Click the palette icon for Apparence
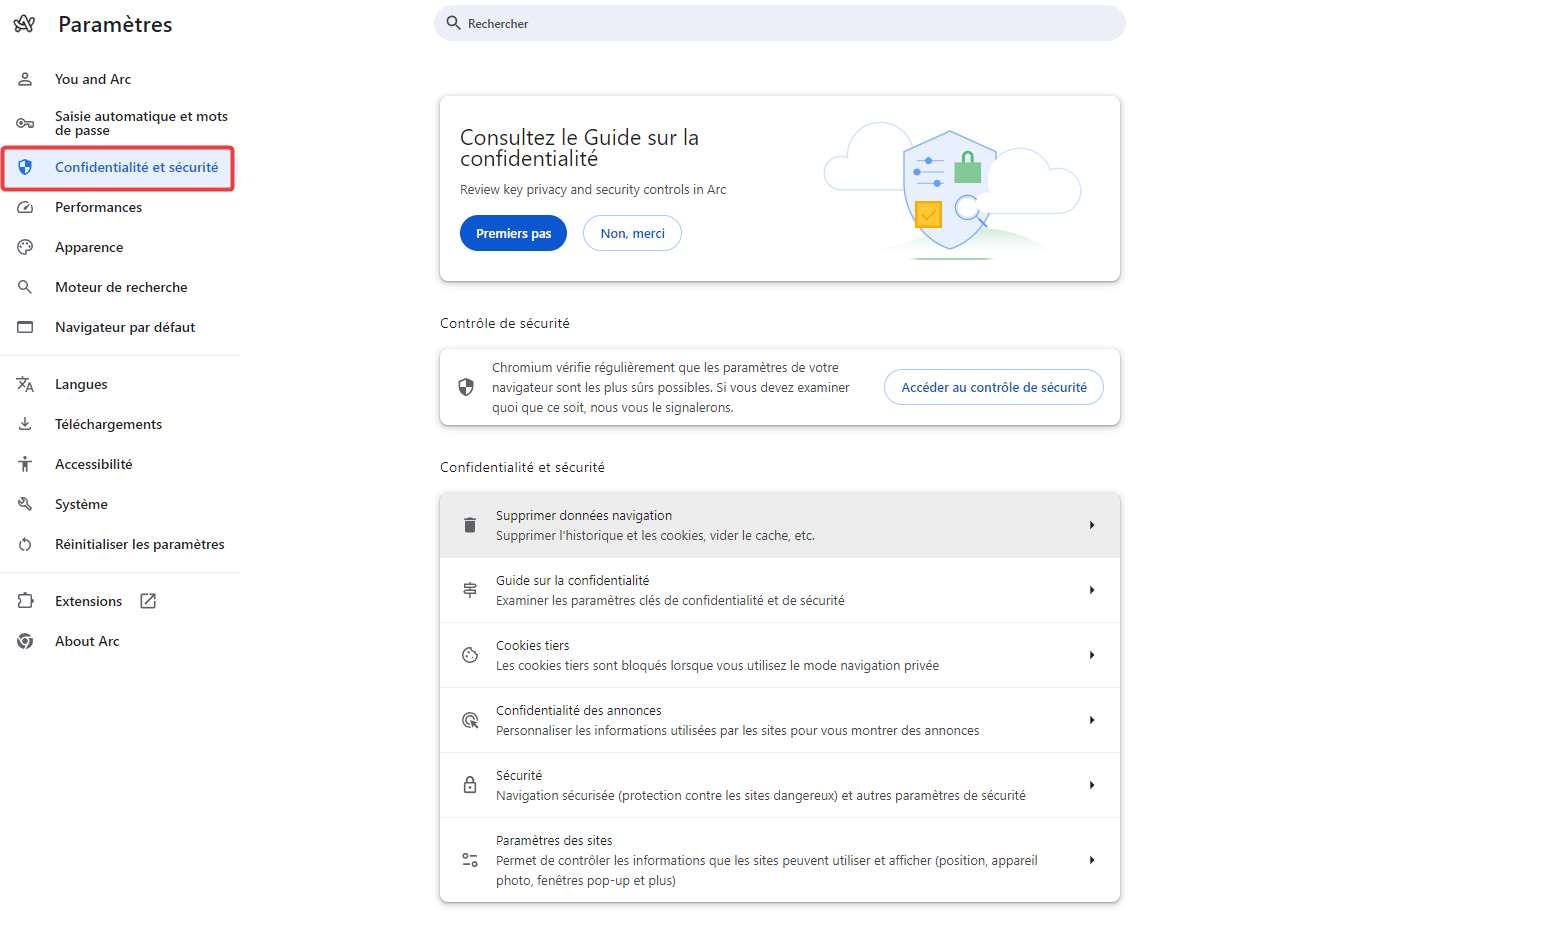This screenshot has width=1565, height=929. [25, 247]
